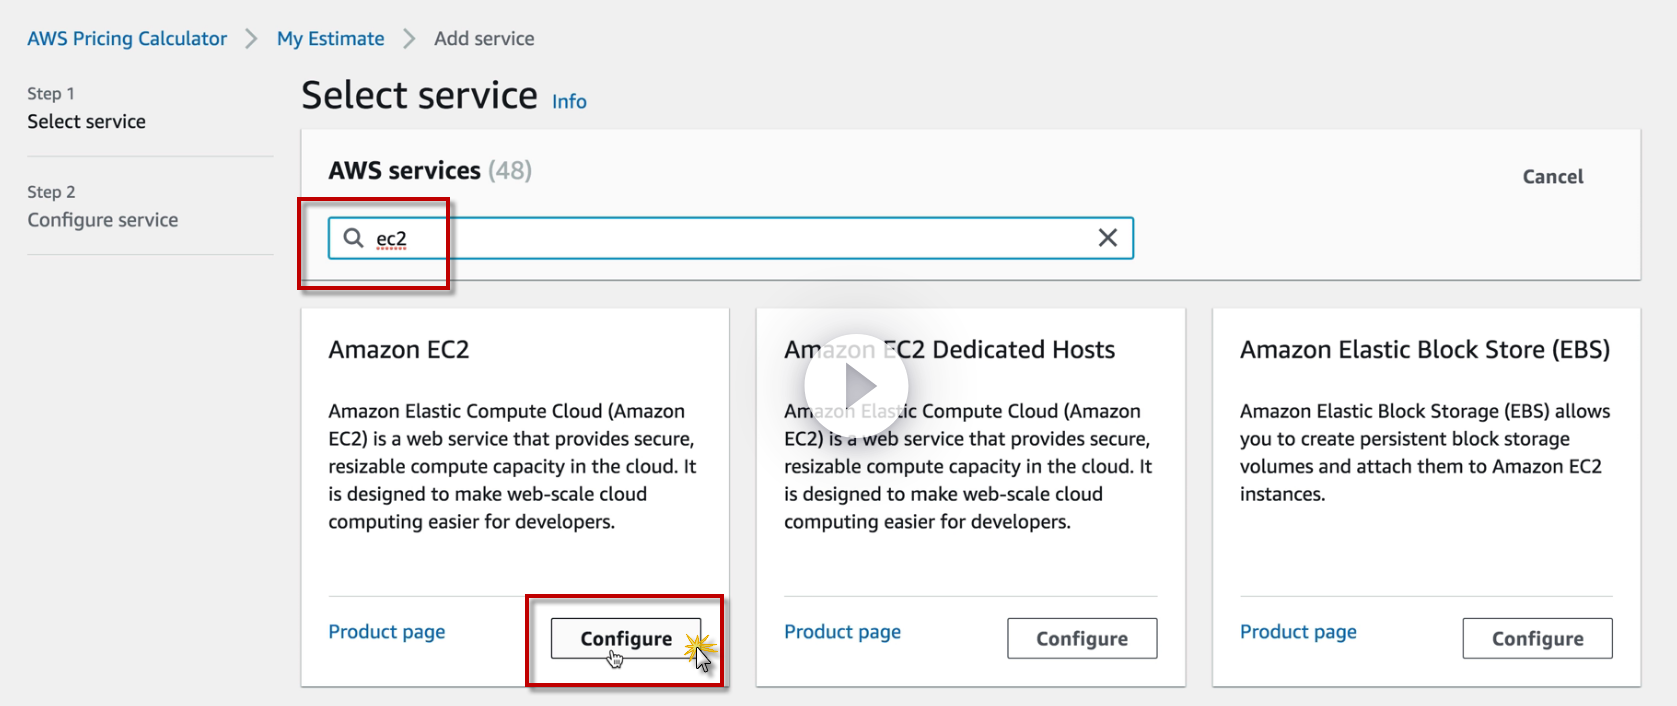Open Amazon EC2 Product page link
Image resolution: width=1677 pixels, height=706 pixels.
coord(387,632)
